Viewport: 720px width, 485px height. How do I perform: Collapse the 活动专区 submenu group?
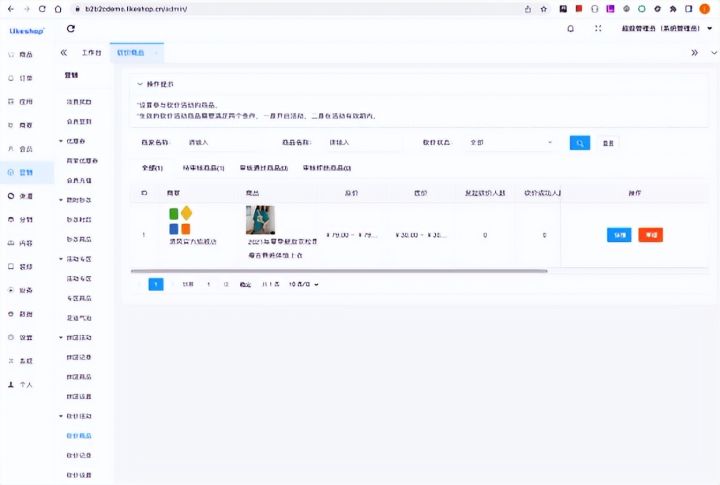tap(61, 259)
